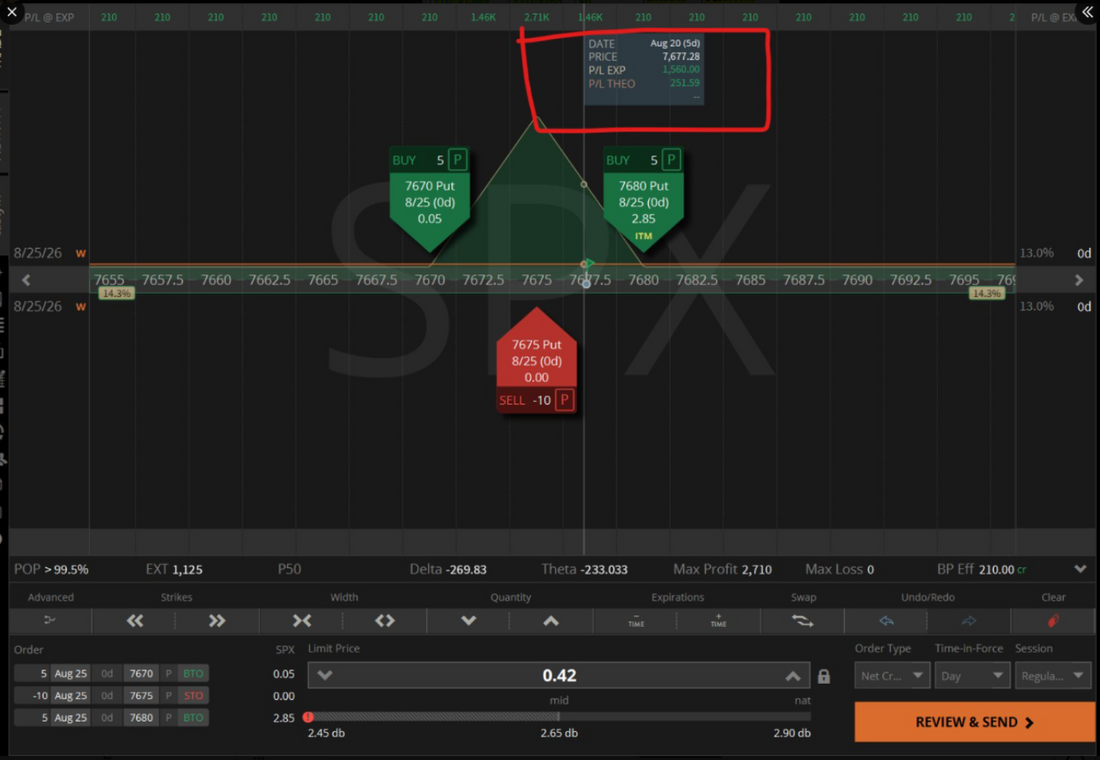Click the Delta -269.83 value
1100x760 pixels.
(467, 569)
